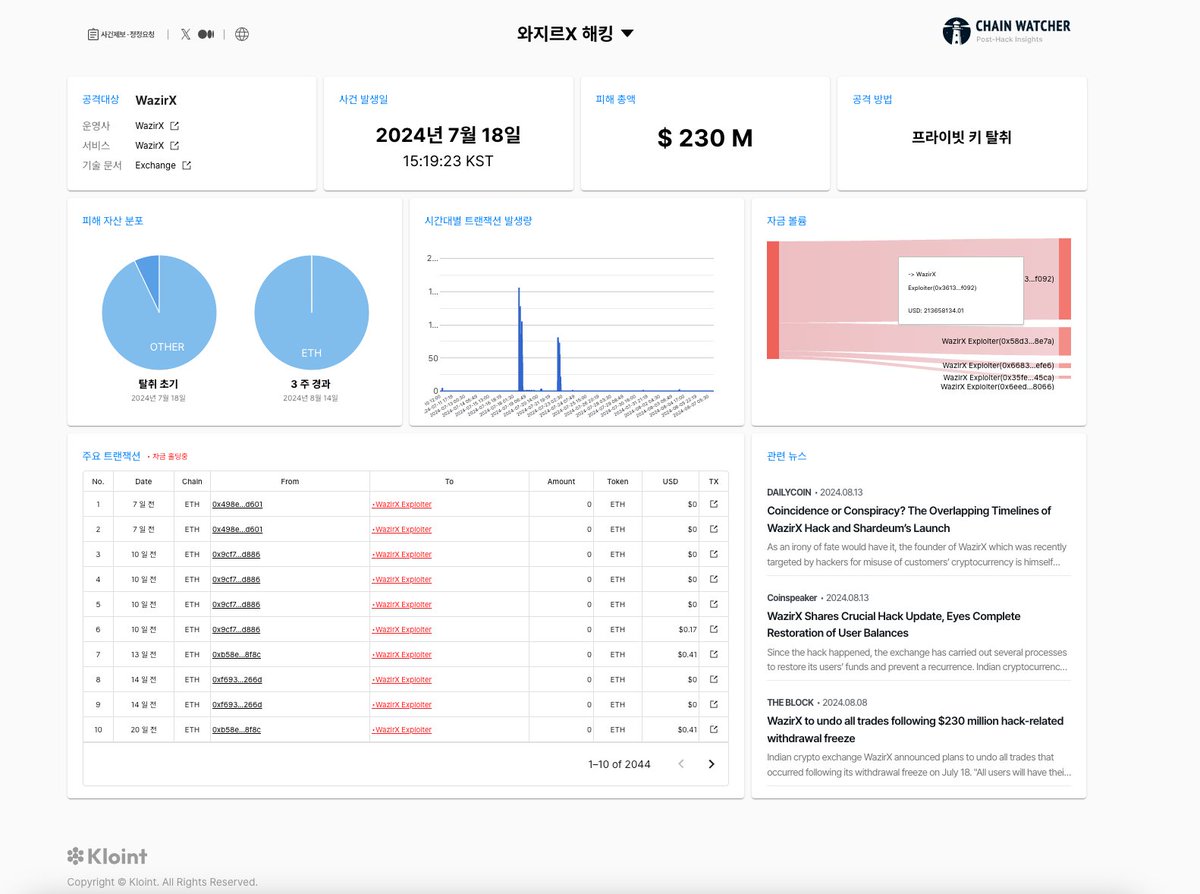
Task: Open external link next to 서비스 WazirX
Action: (x=174, y=146)
